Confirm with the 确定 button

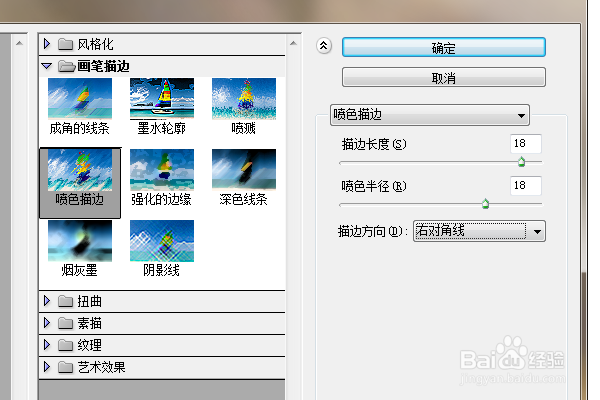(x=444, y=47)
